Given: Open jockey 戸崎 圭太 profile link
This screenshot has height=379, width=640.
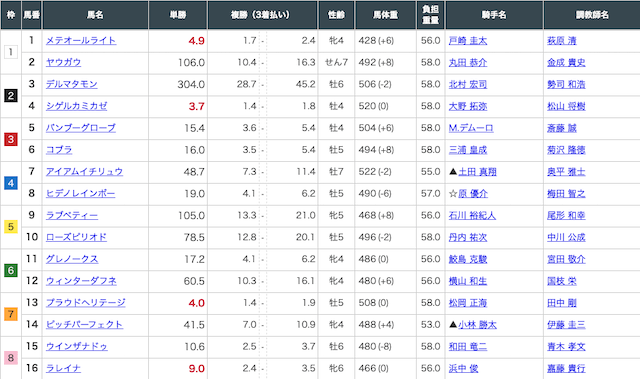Looking at the screenshot, I should click(468, 41).
